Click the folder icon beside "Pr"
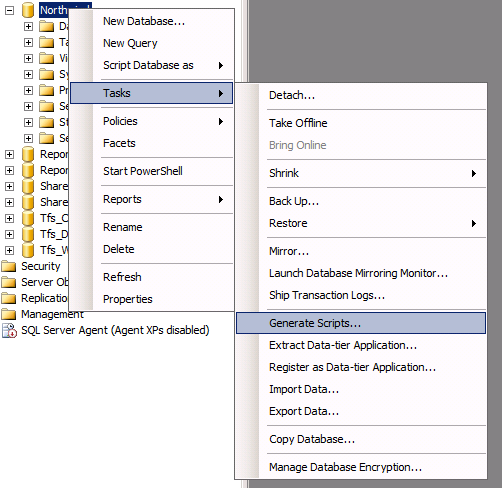The image size is (502, 488). click(46, 90)
